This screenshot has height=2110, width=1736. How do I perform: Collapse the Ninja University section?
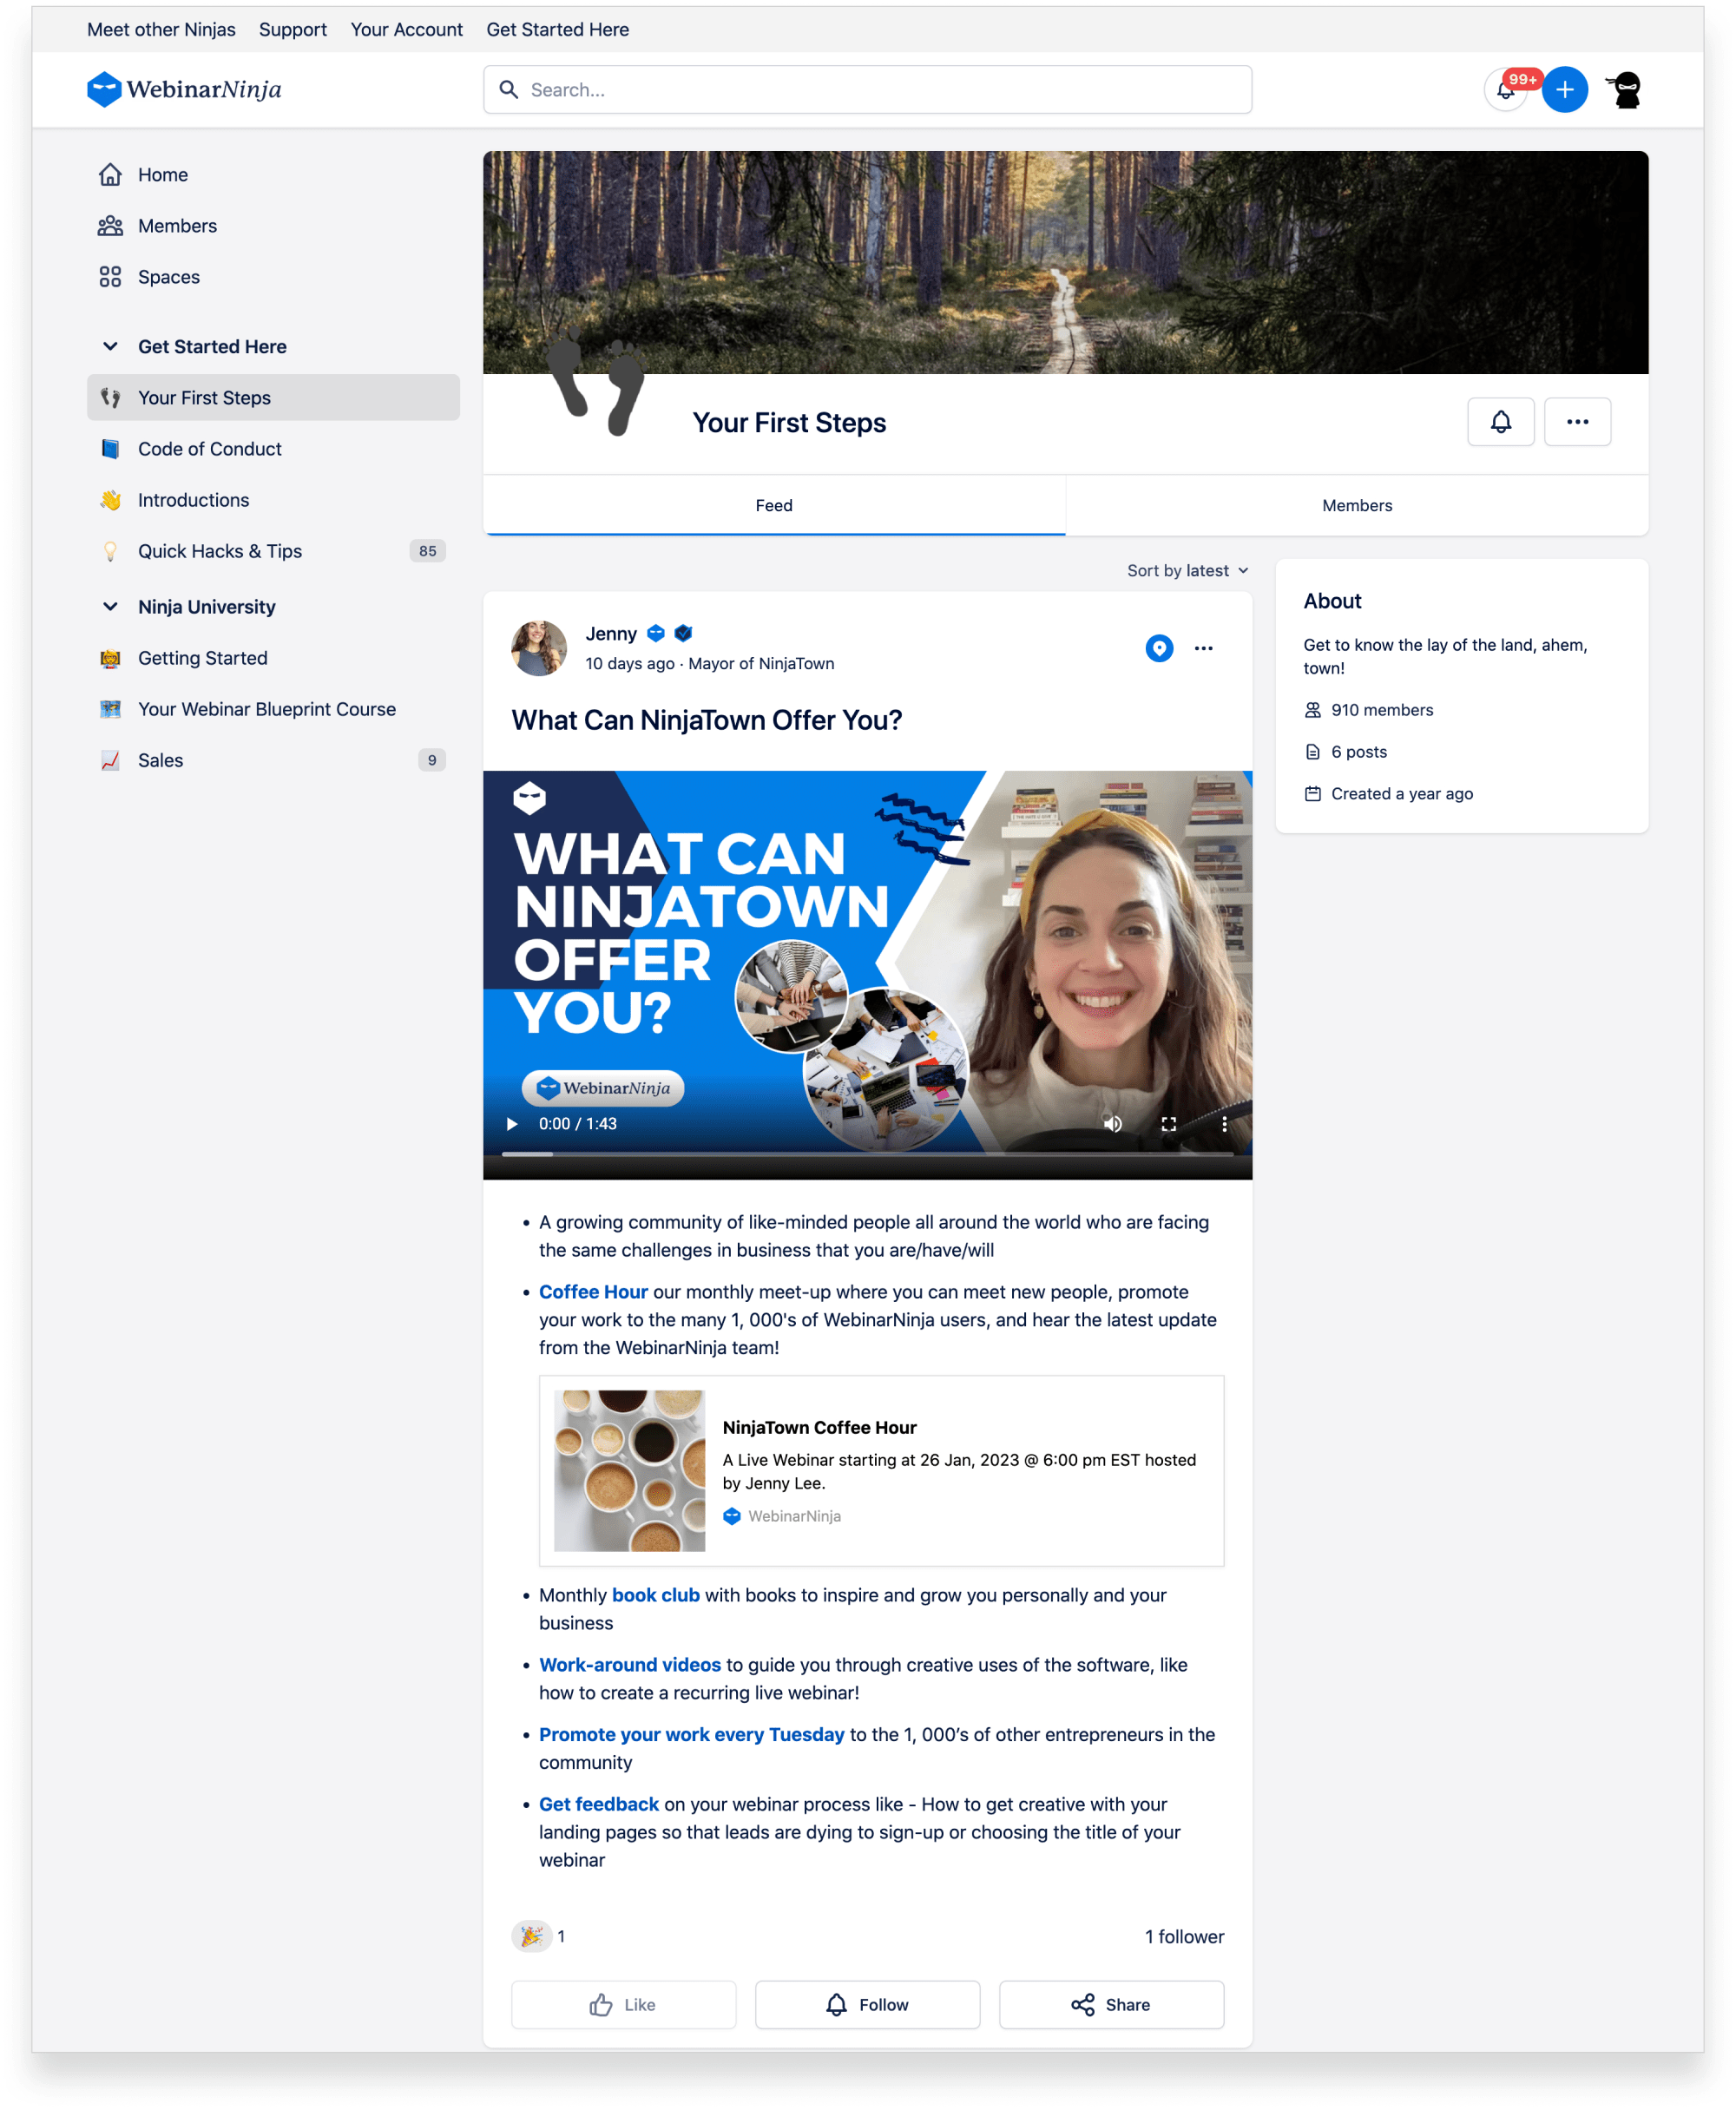[x=110, y=606]
